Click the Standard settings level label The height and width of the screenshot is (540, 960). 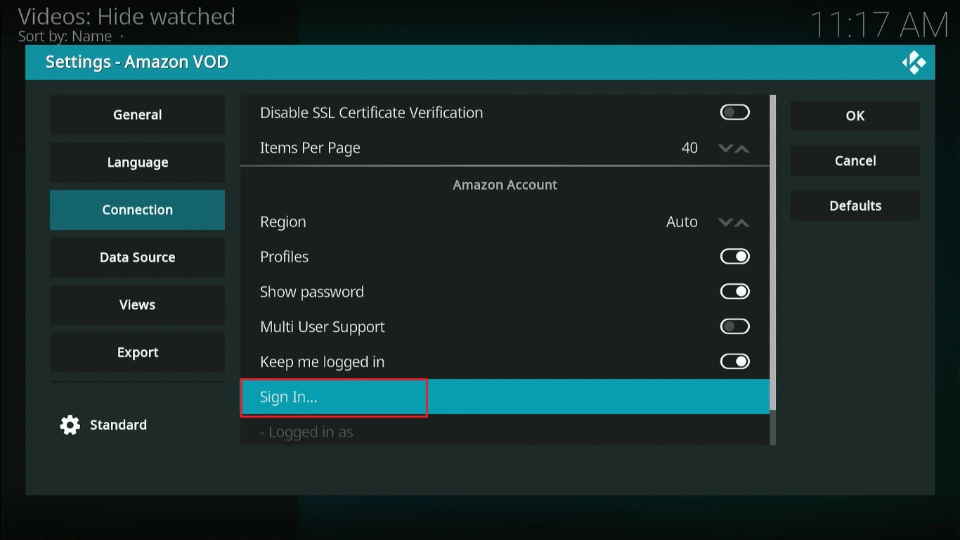coord(118,425)
